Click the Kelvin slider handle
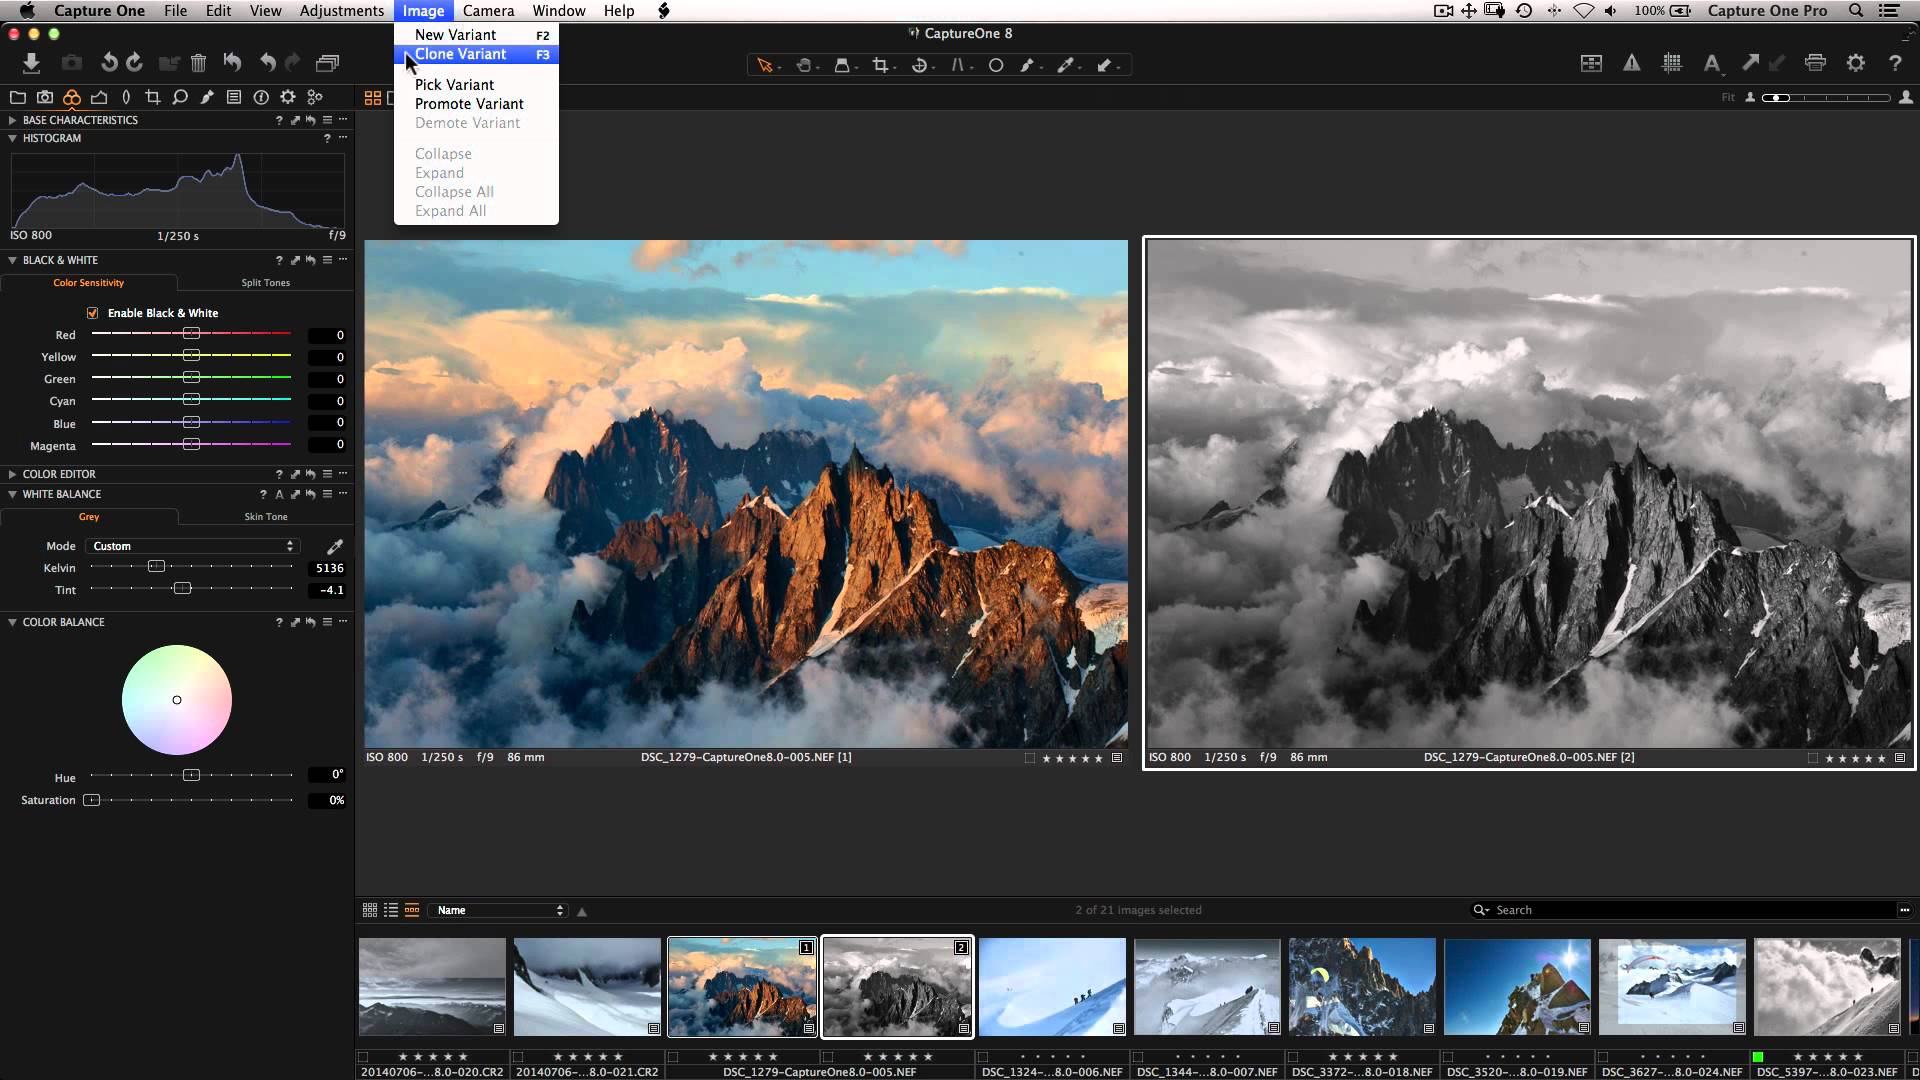This screenshot has height=1080, width=1920. point(156,567)
